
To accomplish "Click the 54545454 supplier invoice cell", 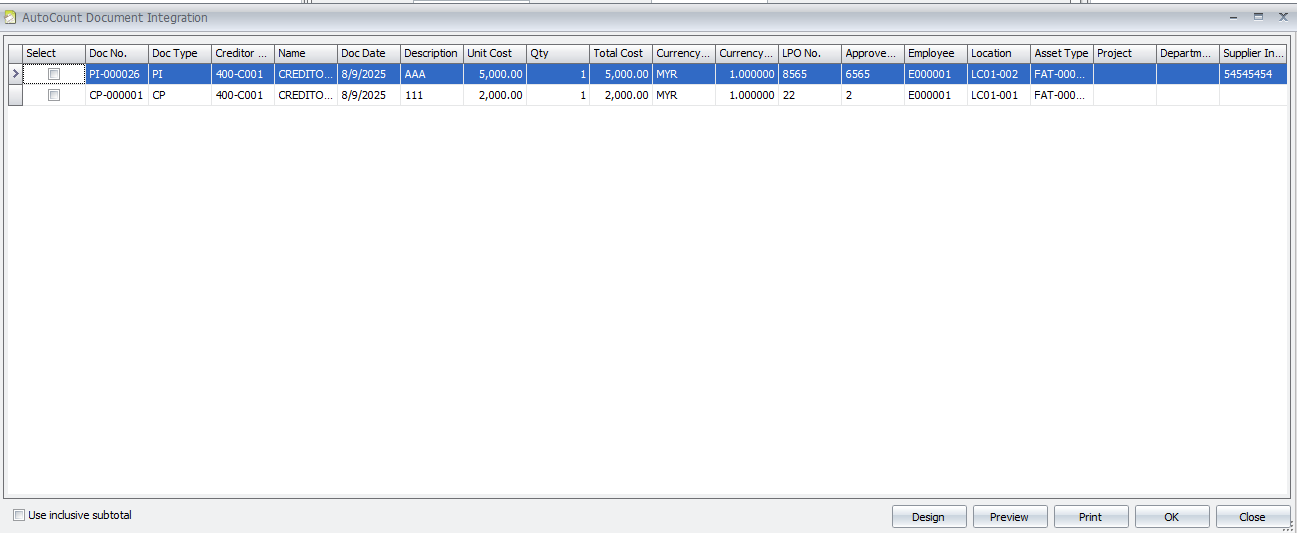I will pos(1253,74).
